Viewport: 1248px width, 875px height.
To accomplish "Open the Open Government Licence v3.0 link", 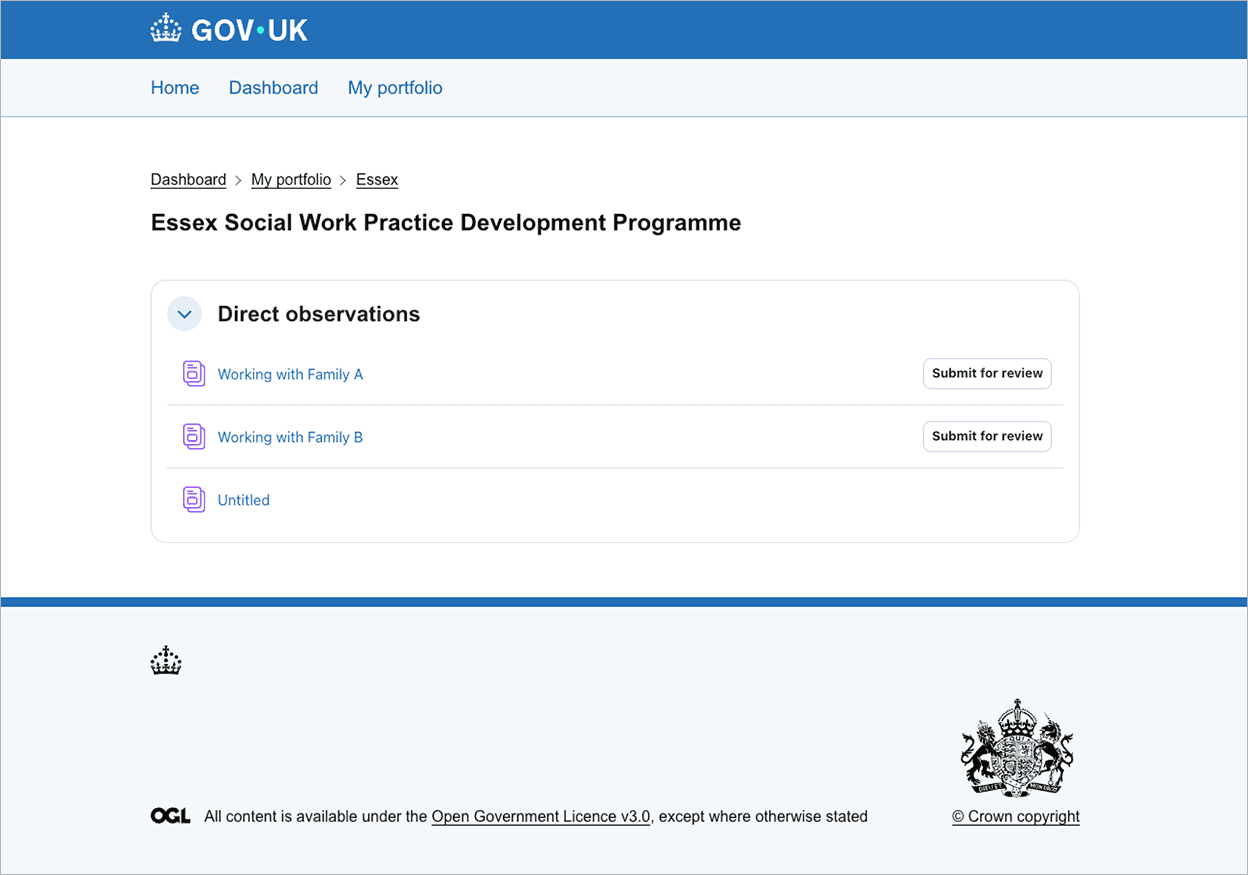I will pyautogui.click(x=540, y=816).
